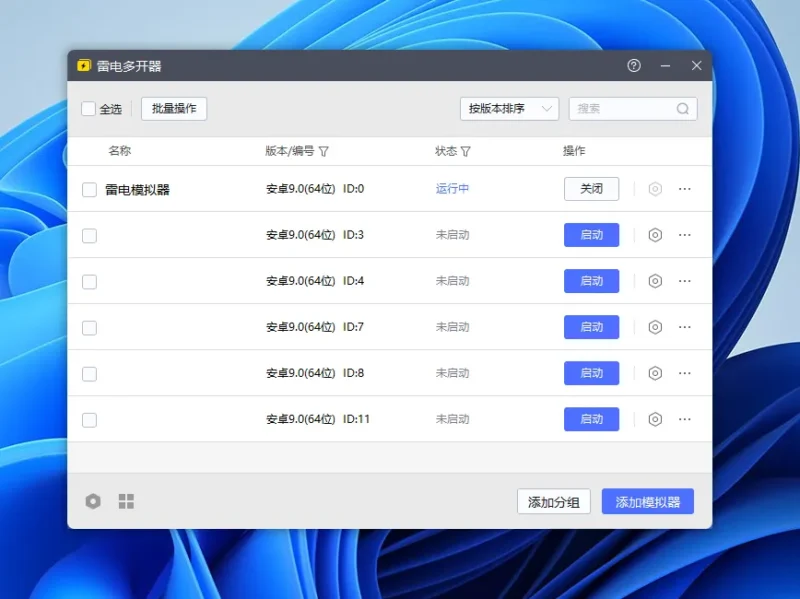Open more options for ID:3 row

(685, 235)
